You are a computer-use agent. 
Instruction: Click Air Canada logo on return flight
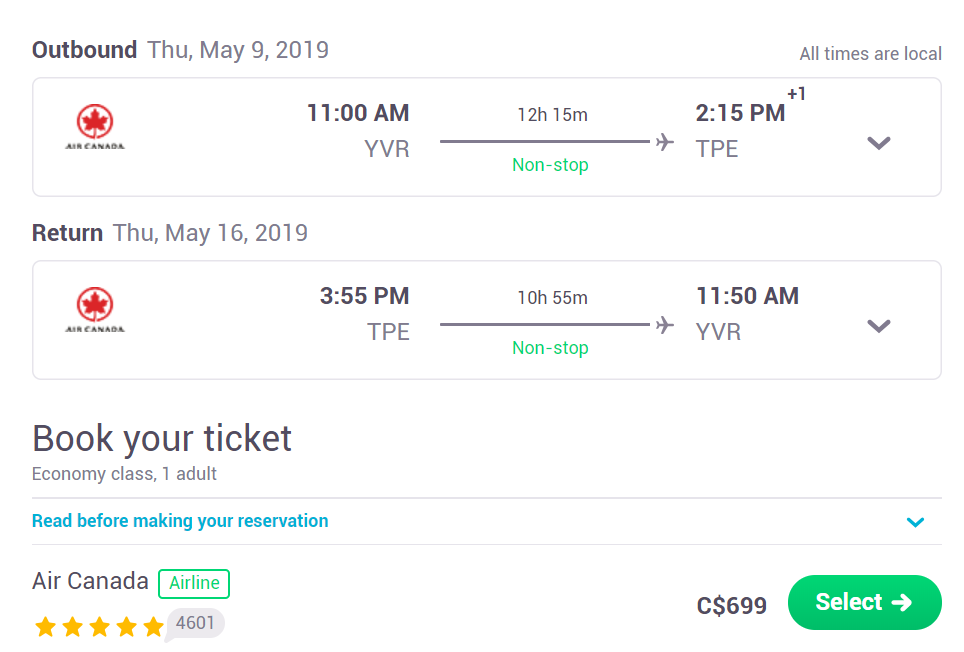[x=95, y=310]
